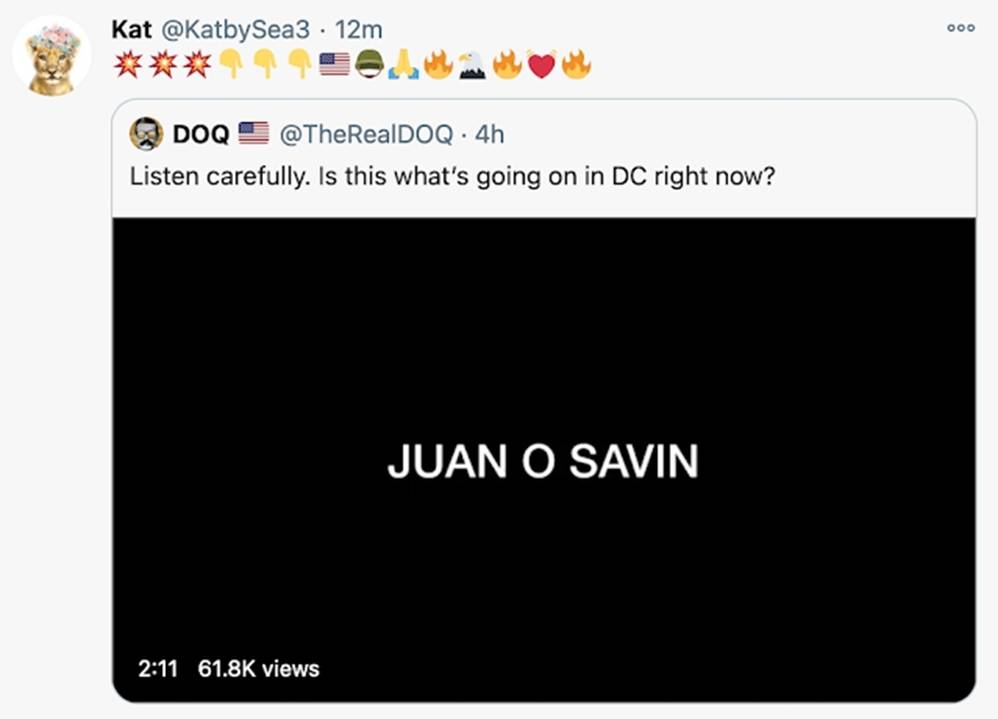The width and height of the screenshot is (998, 719).
Task: Click the bald eagle emoji
Action: point(472,65)
